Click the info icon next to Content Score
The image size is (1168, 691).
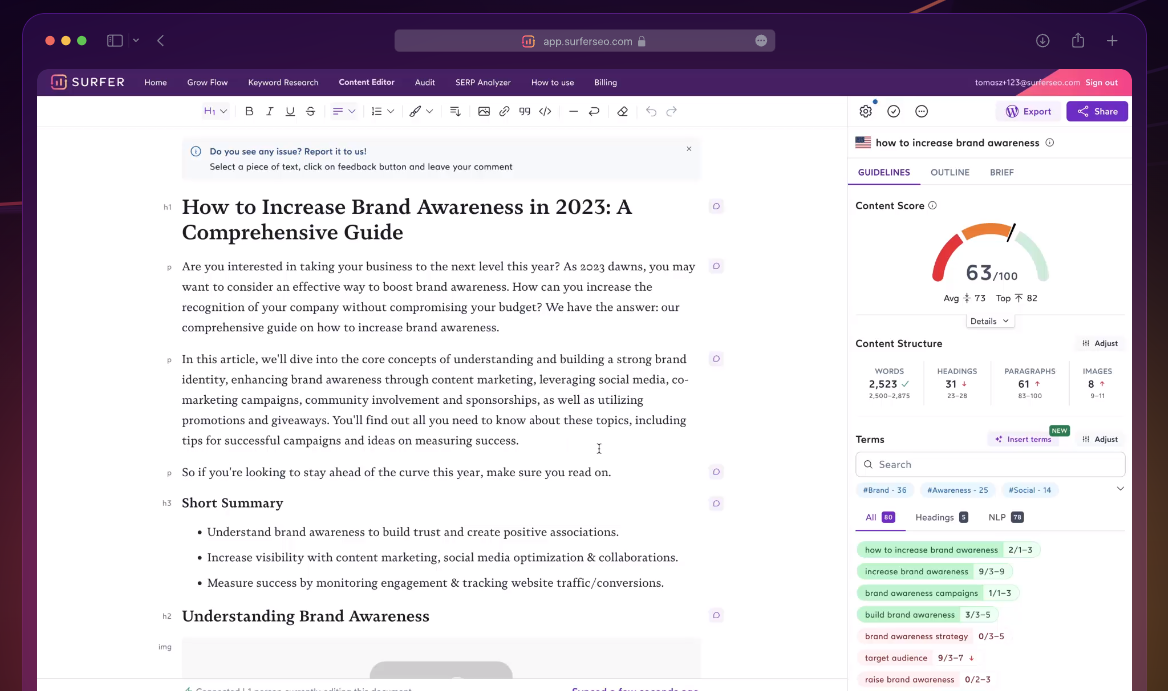pyautogui.click(x=933, y=206)
